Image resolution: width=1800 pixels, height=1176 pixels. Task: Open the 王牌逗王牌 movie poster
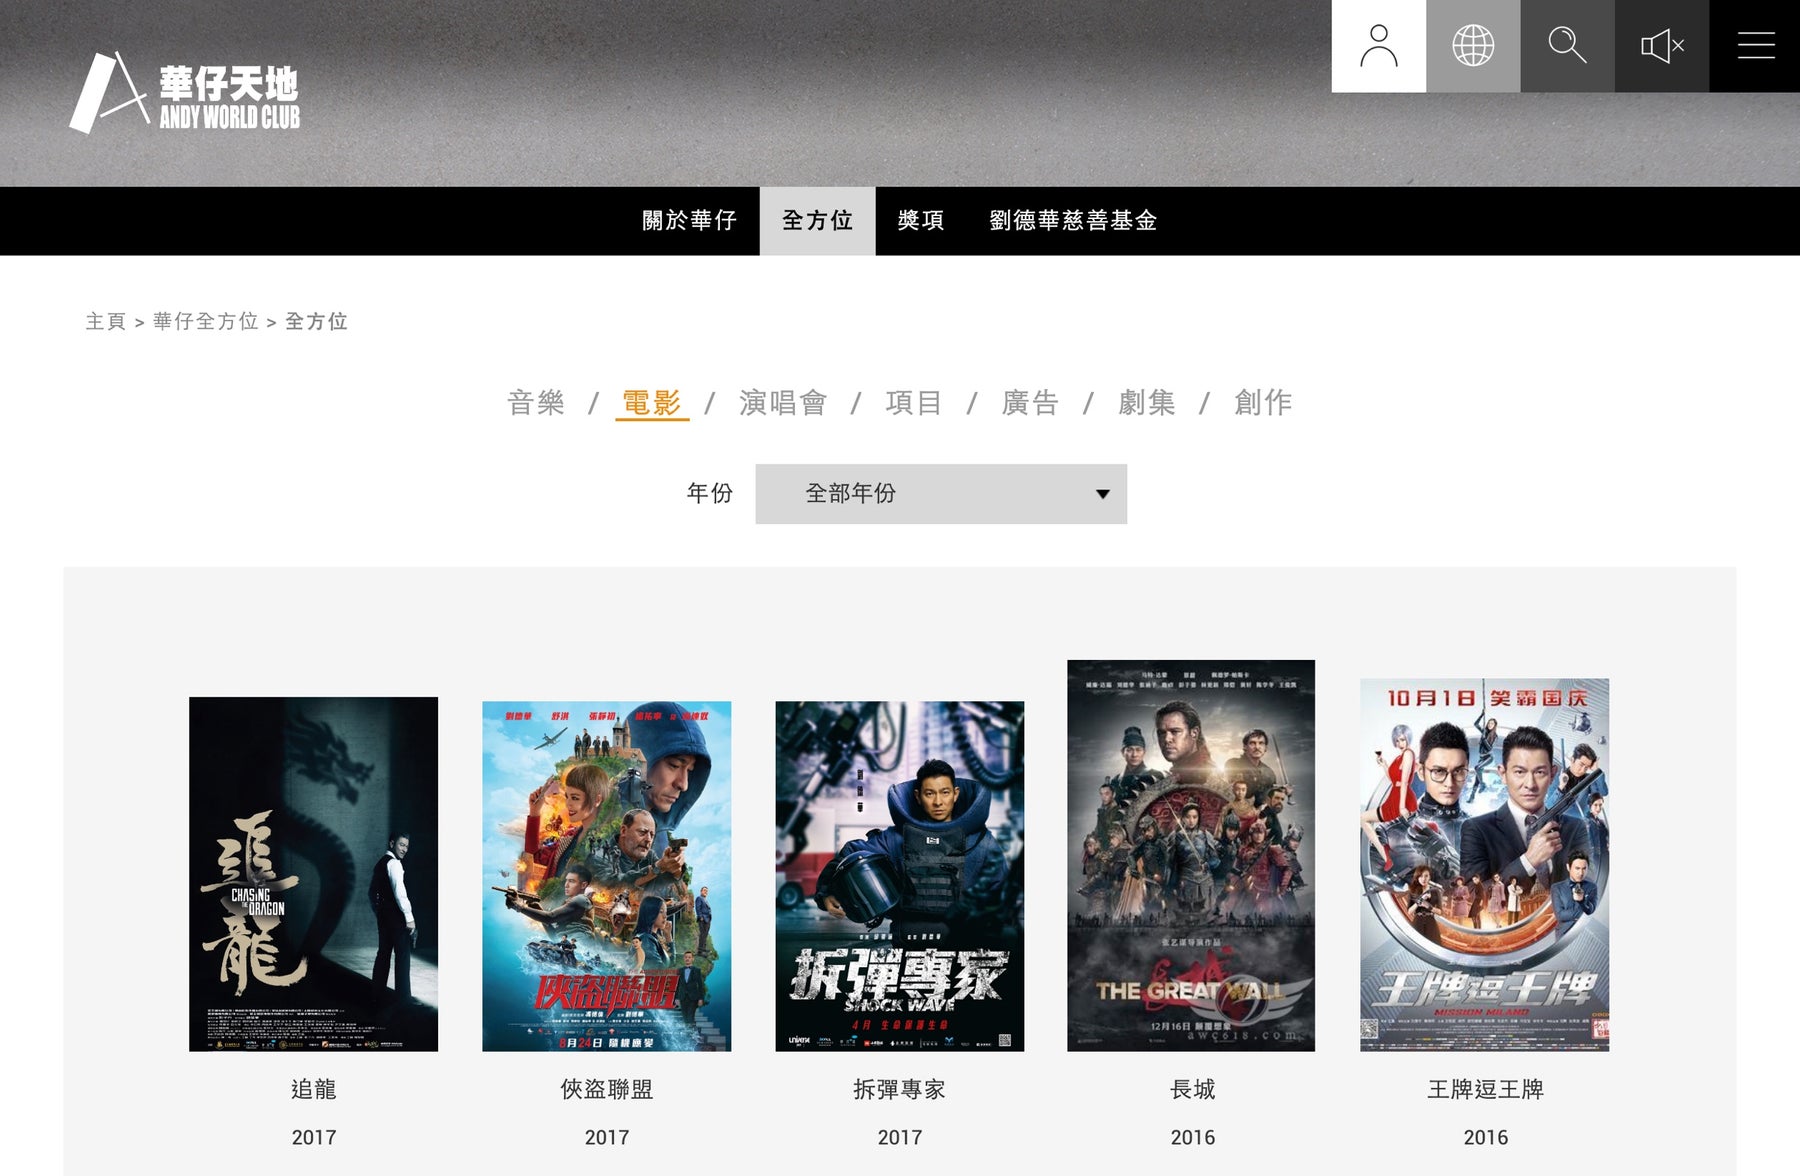pyautogui.click(x=1484, y=865)
